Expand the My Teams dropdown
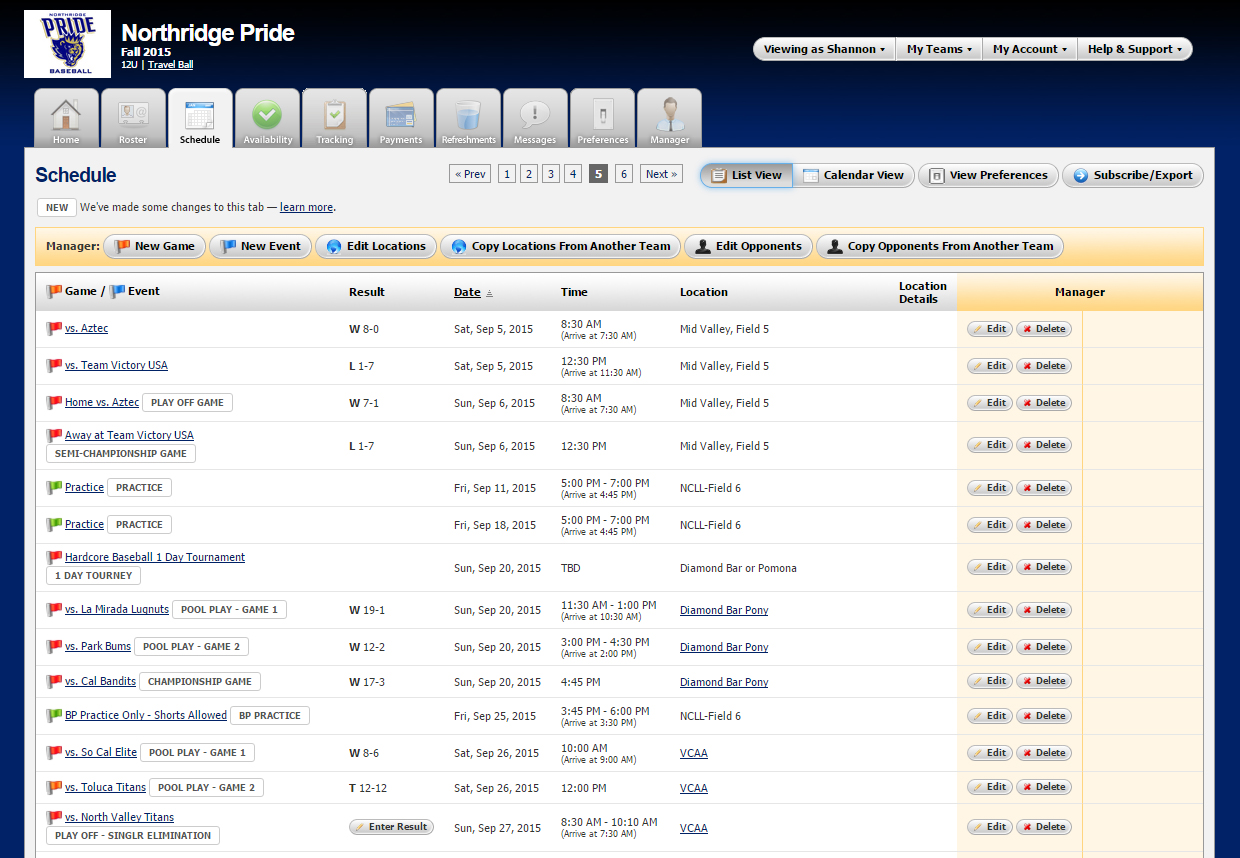1240x858 pixels. coord(939,49)
